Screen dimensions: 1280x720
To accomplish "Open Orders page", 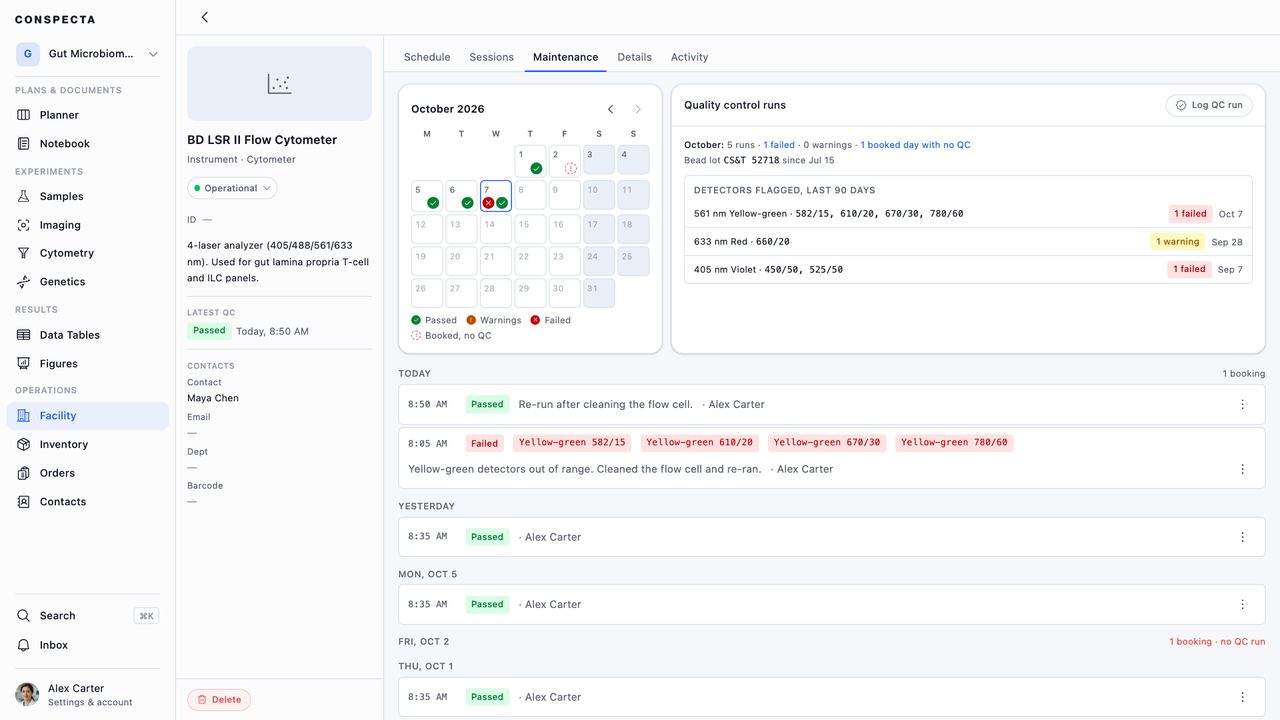I will point(88,473).
